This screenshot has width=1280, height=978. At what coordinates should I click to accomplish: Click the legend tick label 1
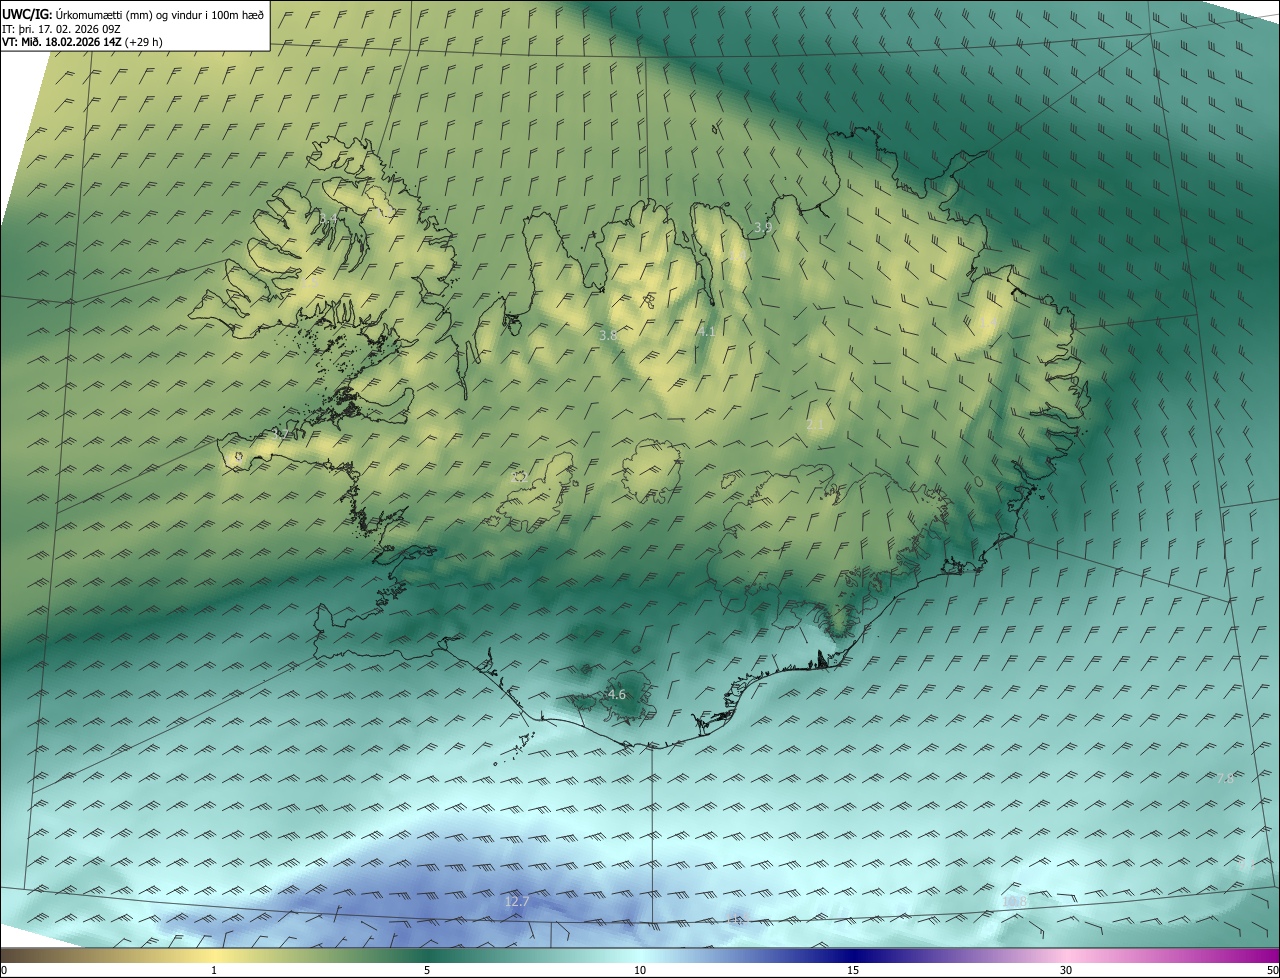214,970
